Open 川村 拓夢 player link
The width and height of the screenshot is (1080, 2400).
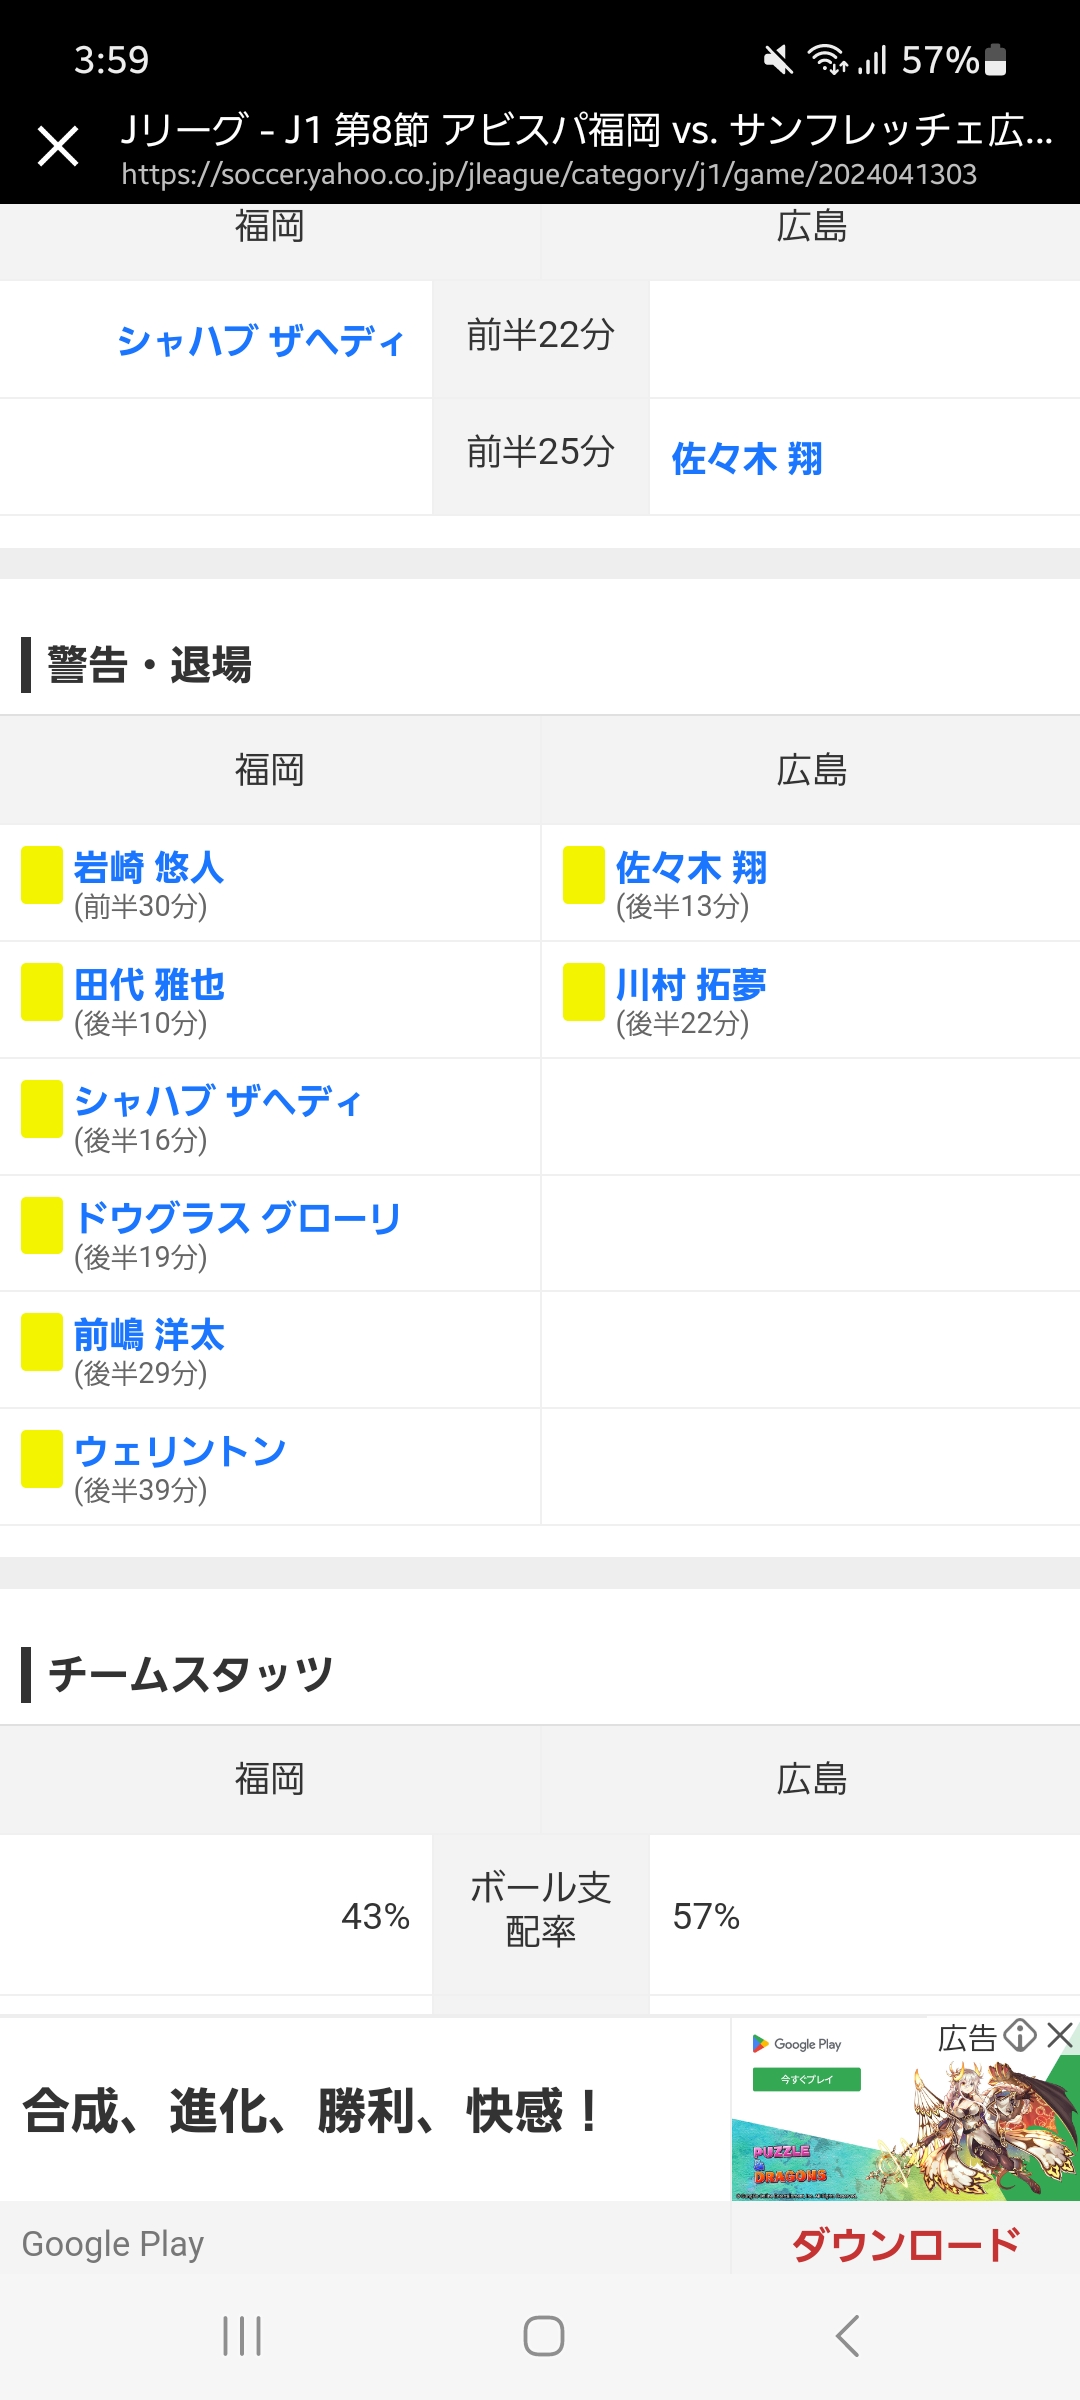pos(691,984)
